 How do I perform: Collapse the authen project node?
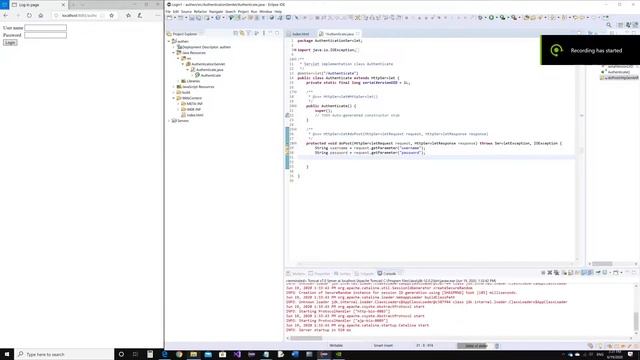169,41
